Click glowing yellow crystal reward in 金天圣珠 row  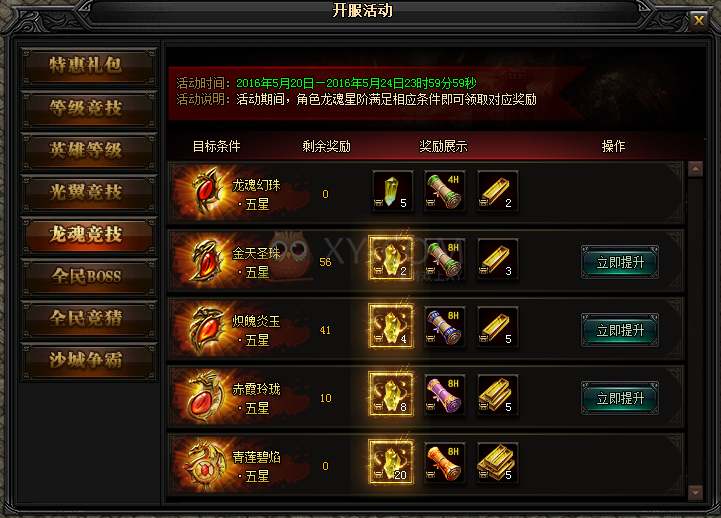tap(391, 259)
